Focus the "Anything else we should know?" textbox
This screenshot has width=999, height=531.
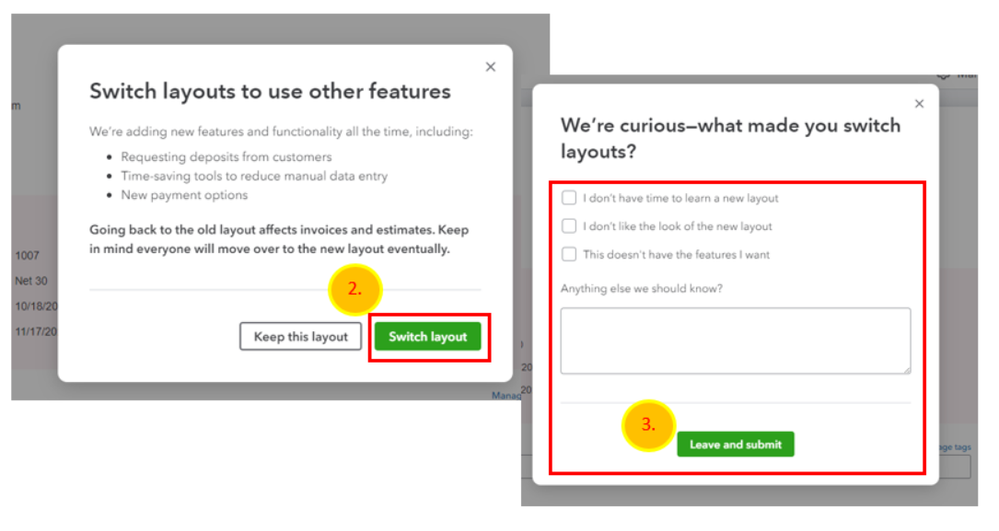735,340
